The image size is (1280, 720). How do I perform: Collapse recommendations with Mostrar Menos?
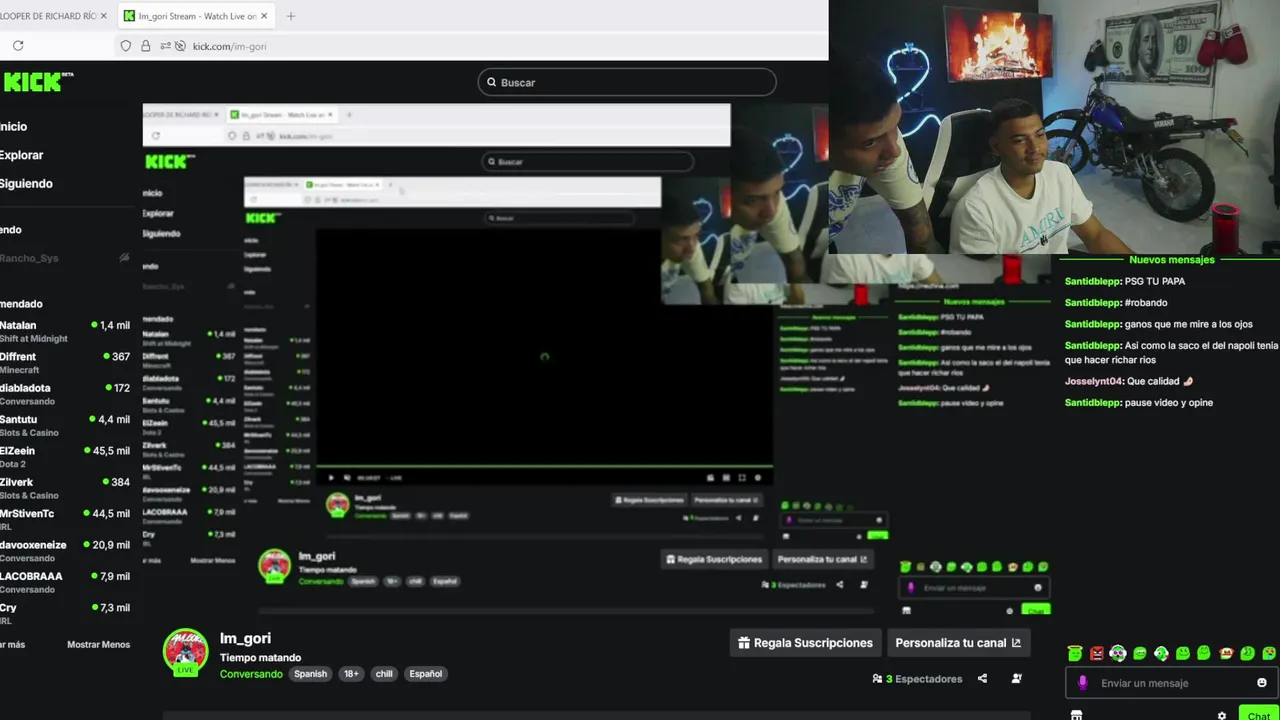coord(98,645)
